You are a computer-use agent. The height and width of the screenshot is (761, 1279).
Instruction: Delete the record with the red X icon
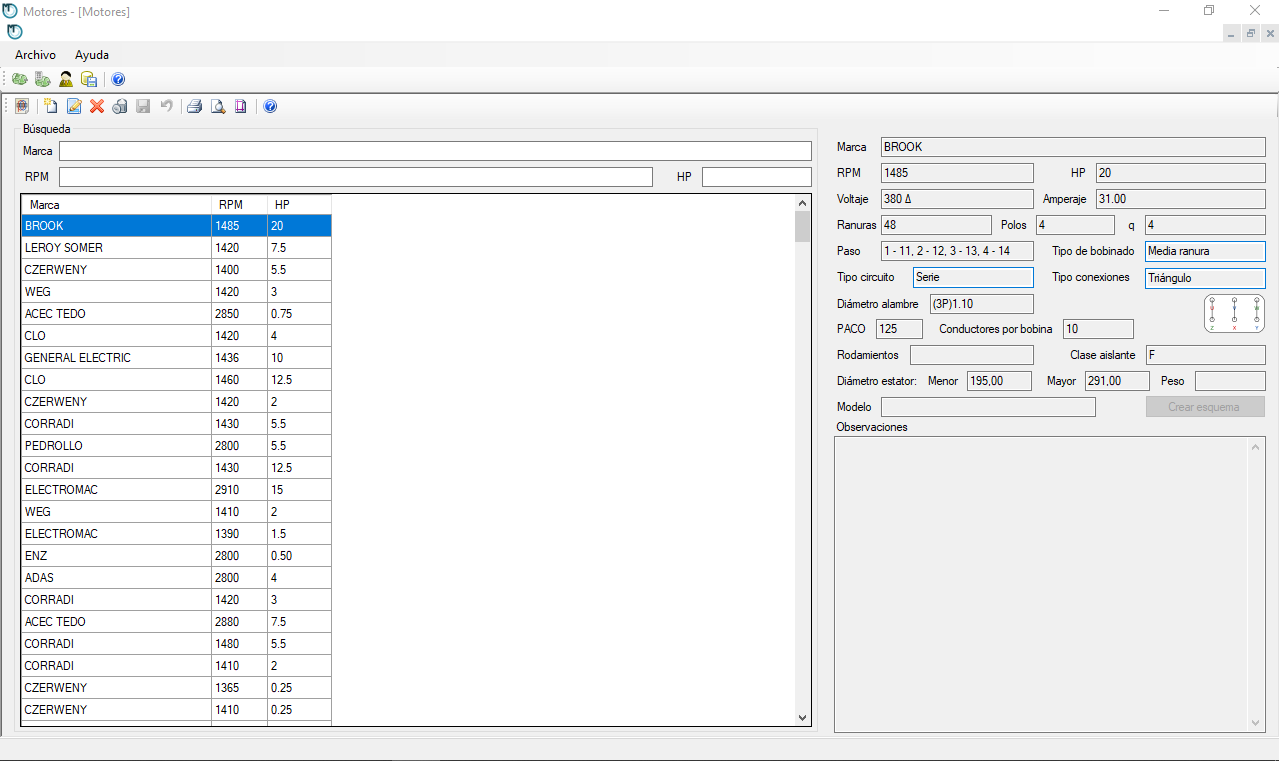coord(97,106)
